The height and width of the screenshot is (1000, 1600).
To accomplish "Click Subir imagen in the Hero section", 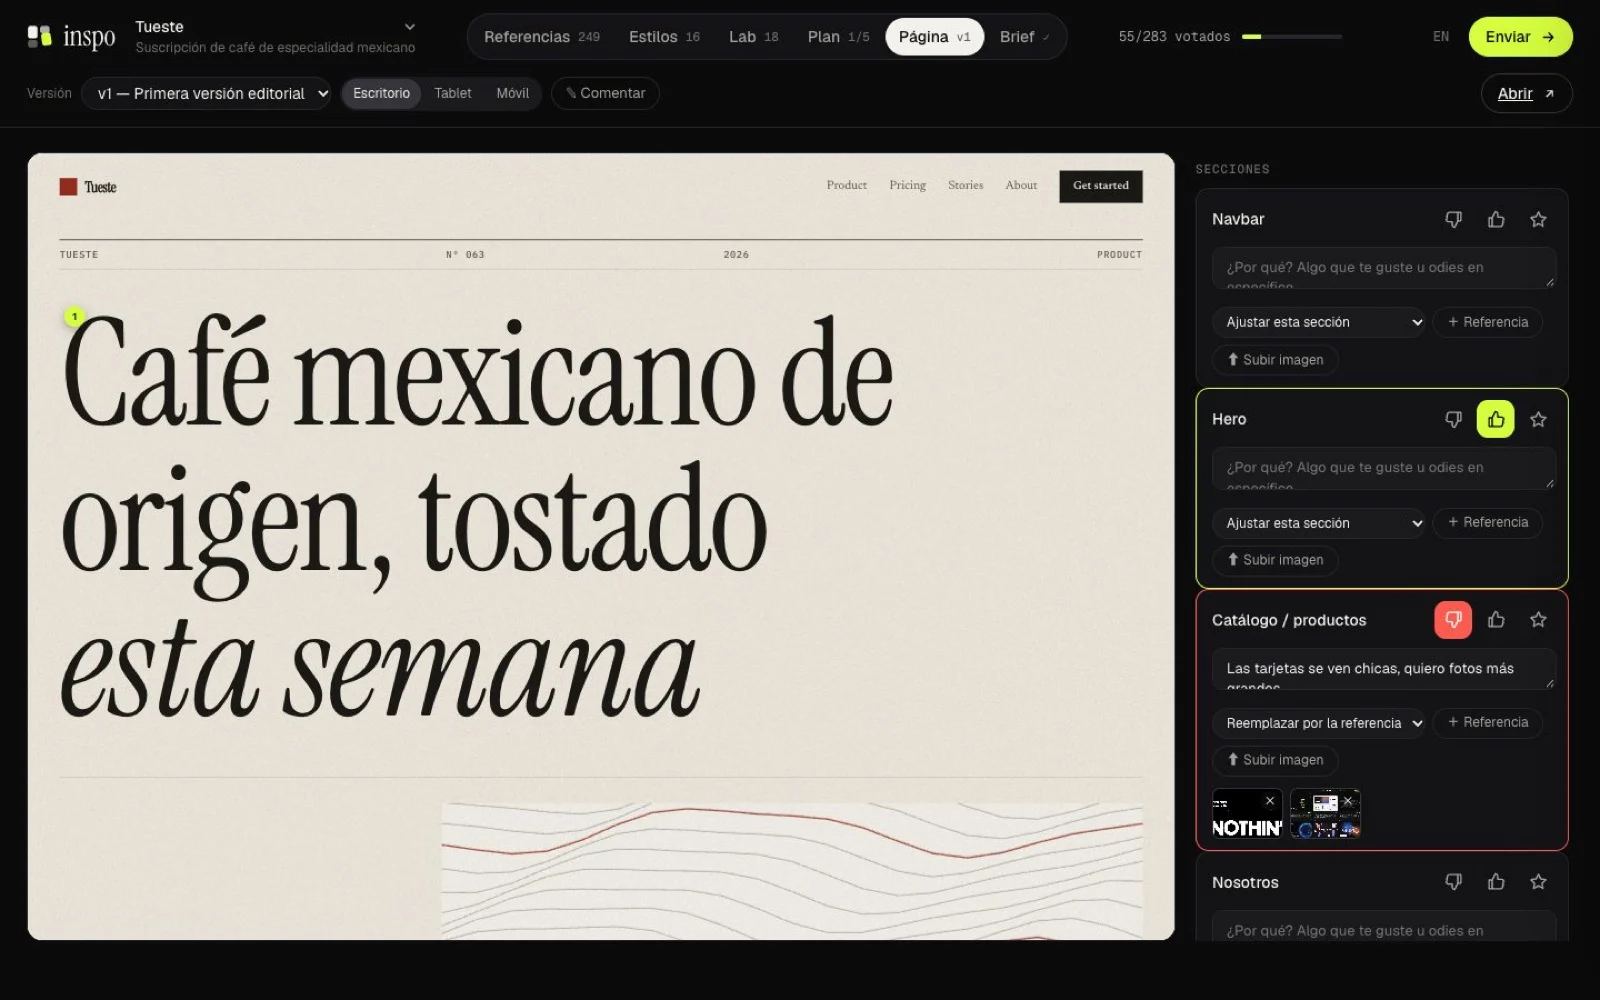I will pyautogui.click(x=1276, y=560).
